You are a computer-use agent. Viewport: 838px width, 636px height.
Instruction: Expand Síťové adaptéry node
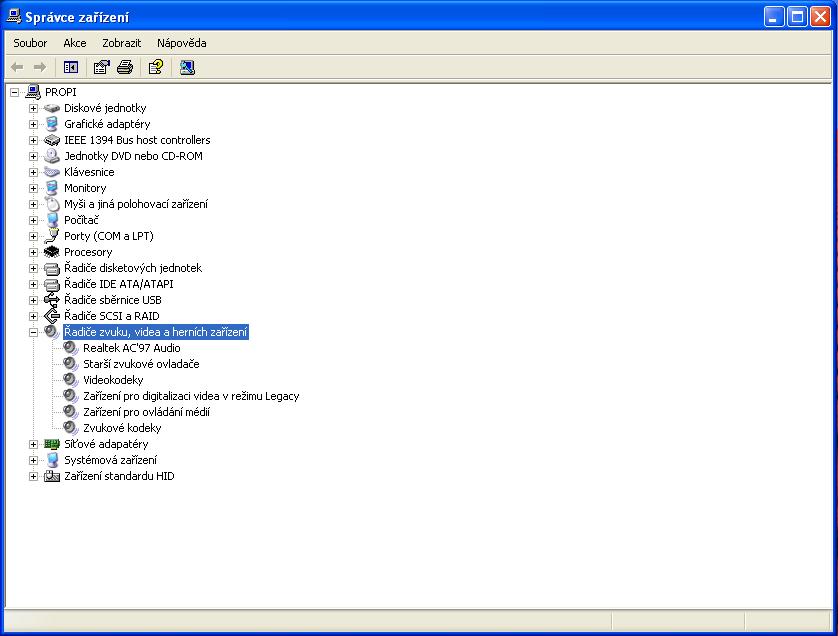tap(33, 444)
